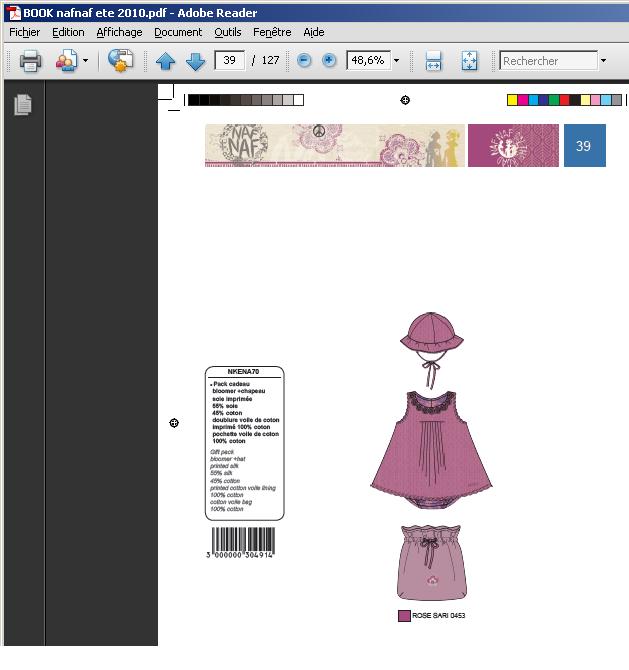629x670 pixels.
Task: Open dropdown arrow next to collaborate icon
Action: coord(85,61)
